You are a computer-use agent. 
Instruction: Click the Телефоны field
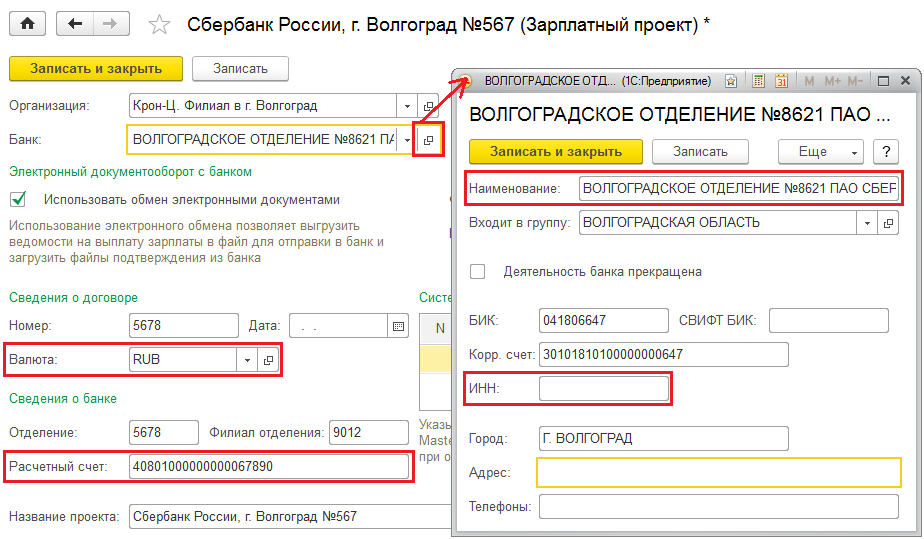point(719,507)
